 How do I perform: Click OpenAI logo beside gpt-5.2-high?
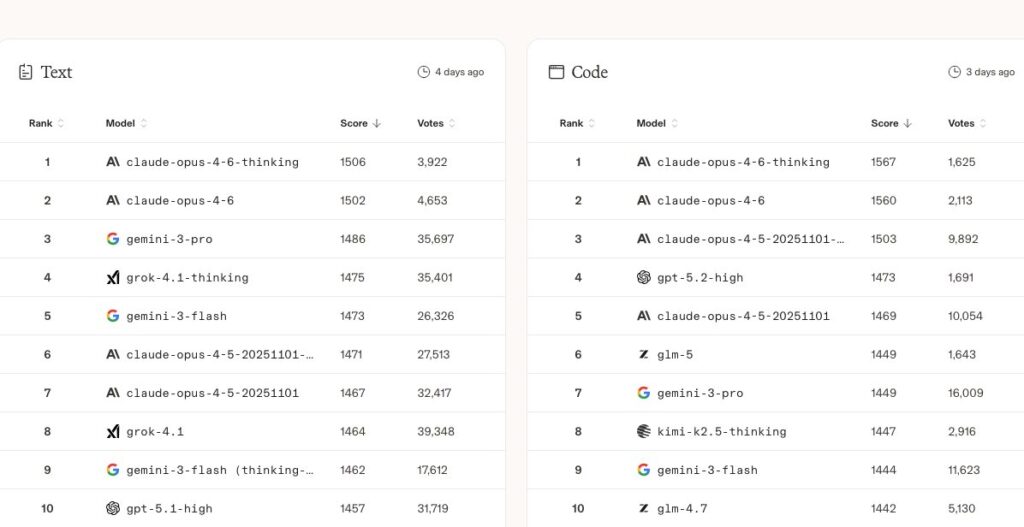[644, 278]
